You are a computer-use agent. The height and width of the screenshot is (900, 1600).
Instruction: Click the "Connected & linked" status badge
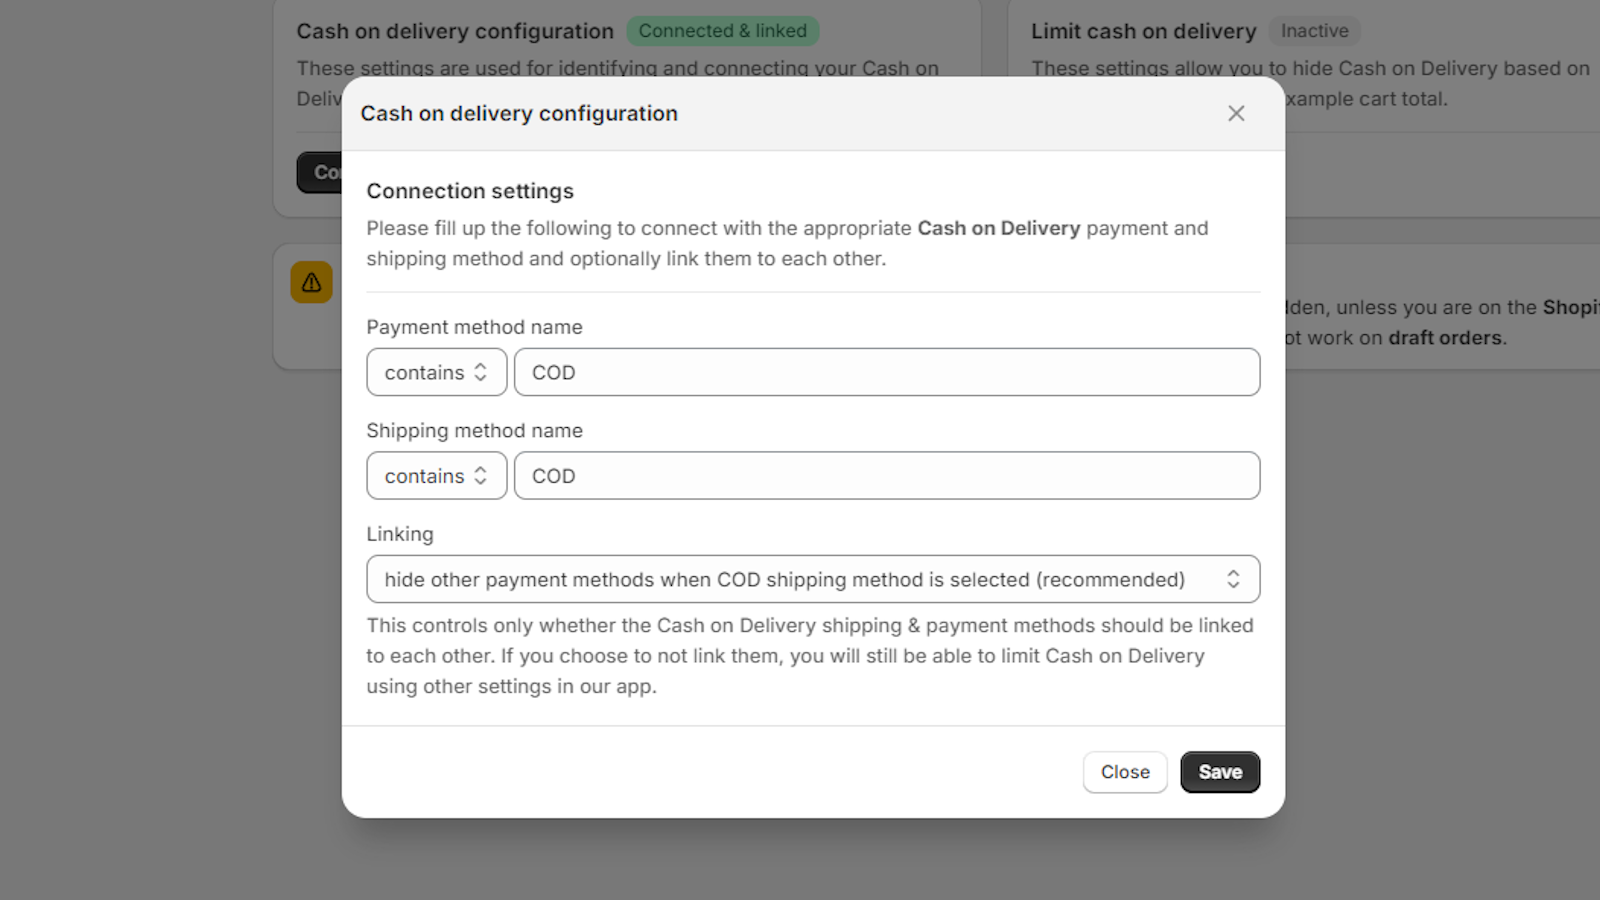click(723, 31)
